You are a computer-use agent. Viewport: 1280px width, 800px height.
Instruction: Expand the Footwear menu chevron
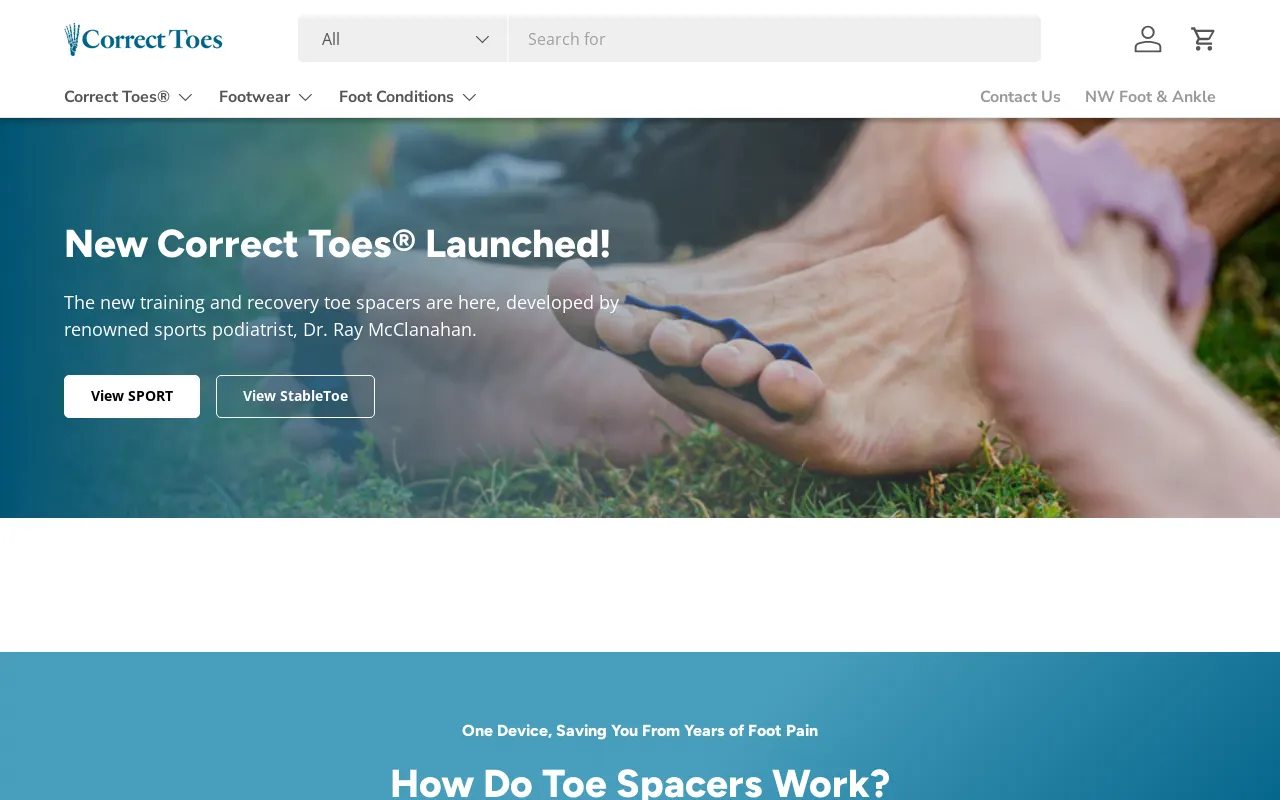click(x=305, y=97)
